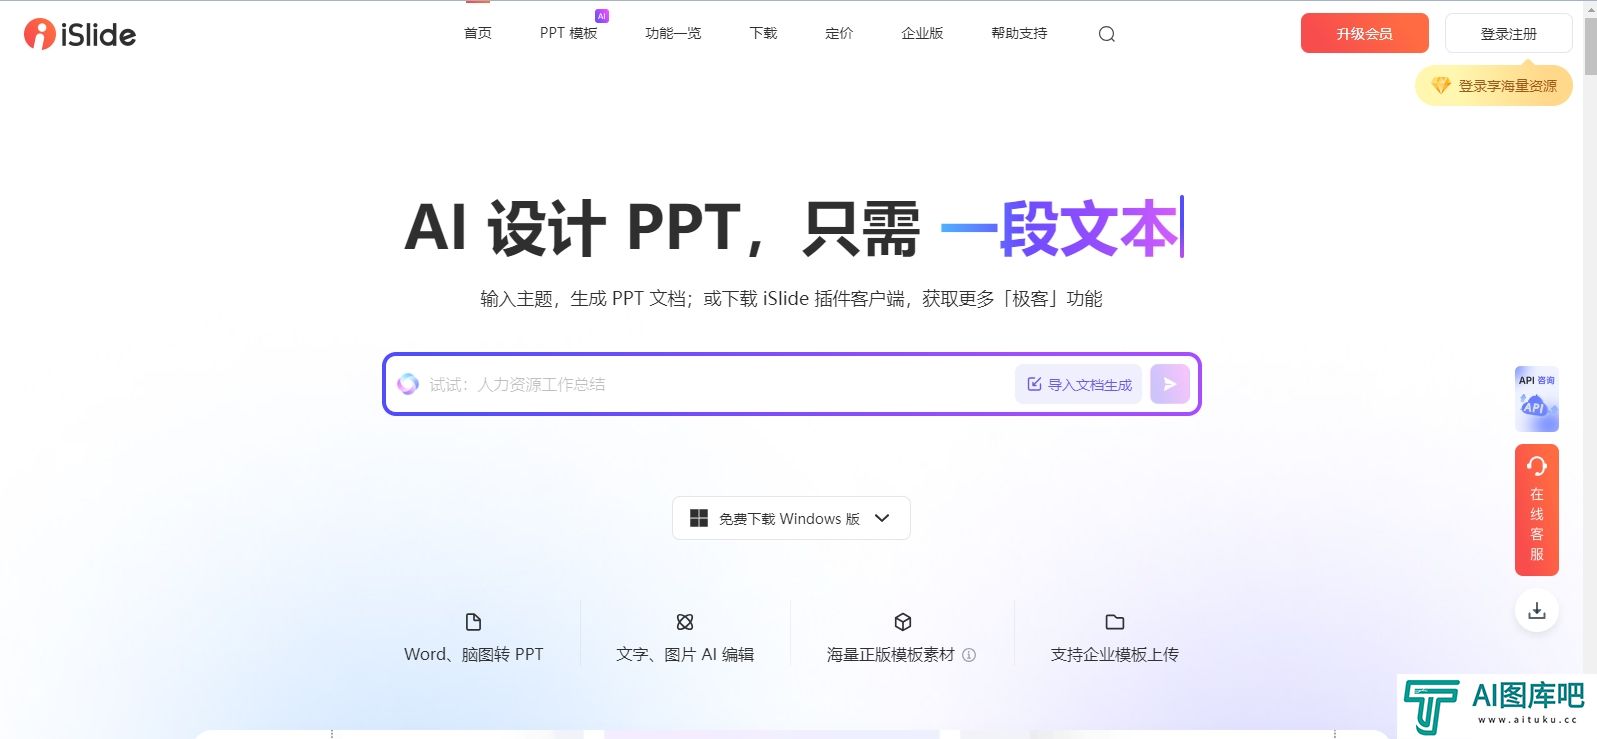
Task: Click the iSlide logo
Action: pyautogui.click(x=80, y=34)
